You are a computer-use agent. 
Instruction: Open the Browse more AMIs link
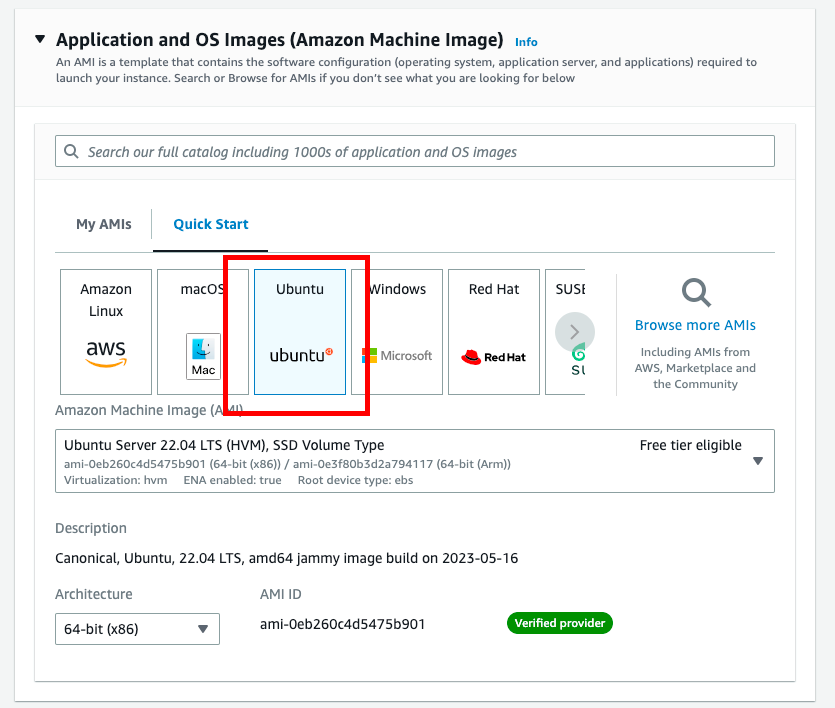click(x=695, y=325)
